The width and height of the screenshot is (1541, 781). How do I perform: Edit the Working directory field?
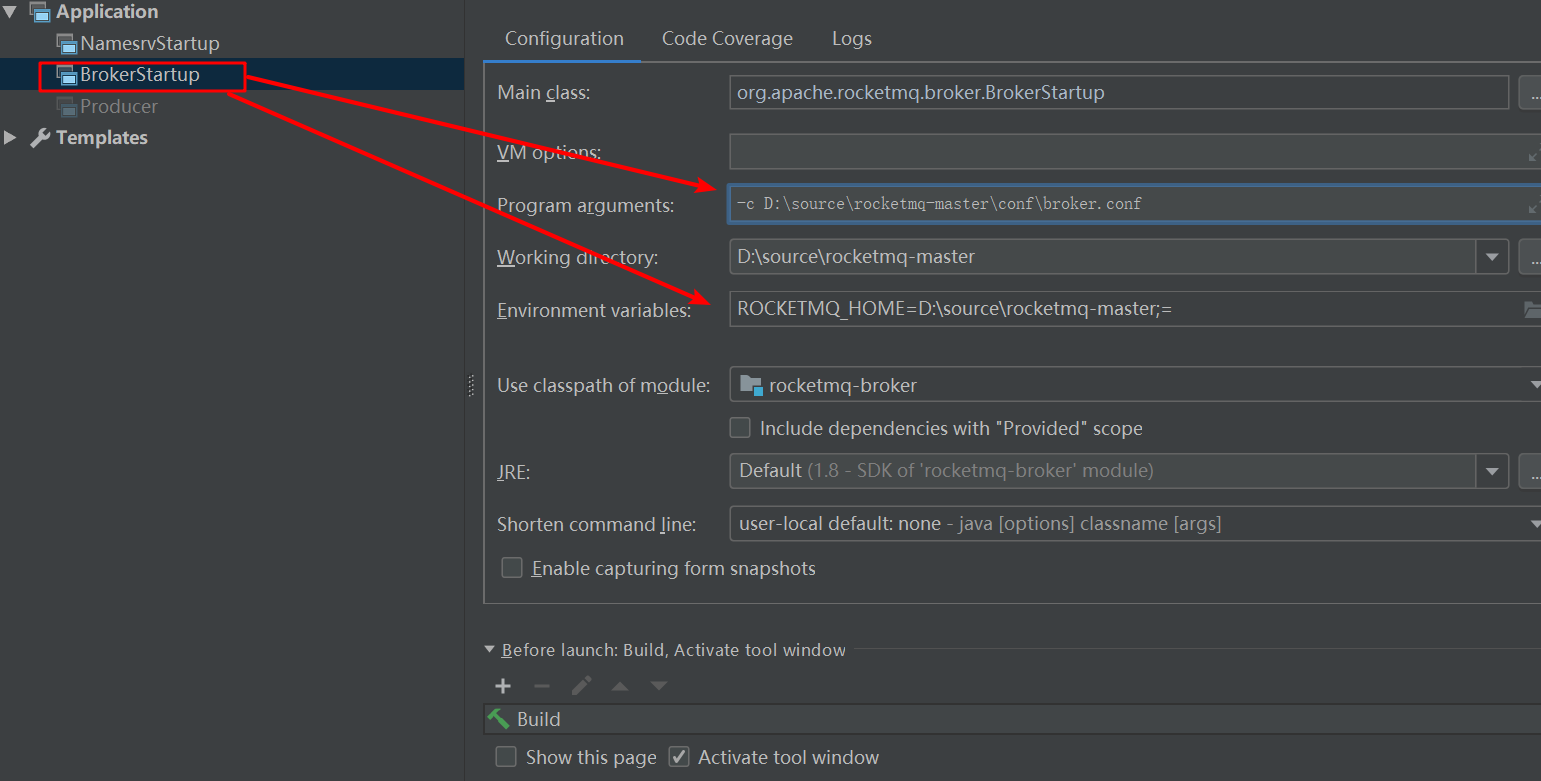pyautogui.click(x=1103, y=256)
